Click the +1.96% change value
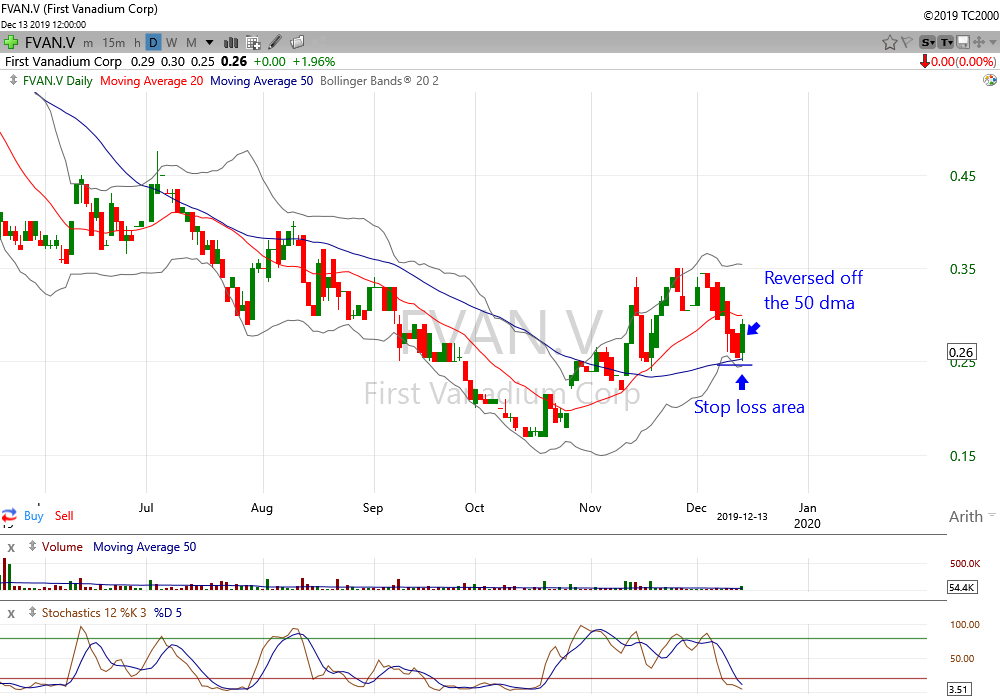The width and height of the screenshot is (1000, 700). [314, 62]
